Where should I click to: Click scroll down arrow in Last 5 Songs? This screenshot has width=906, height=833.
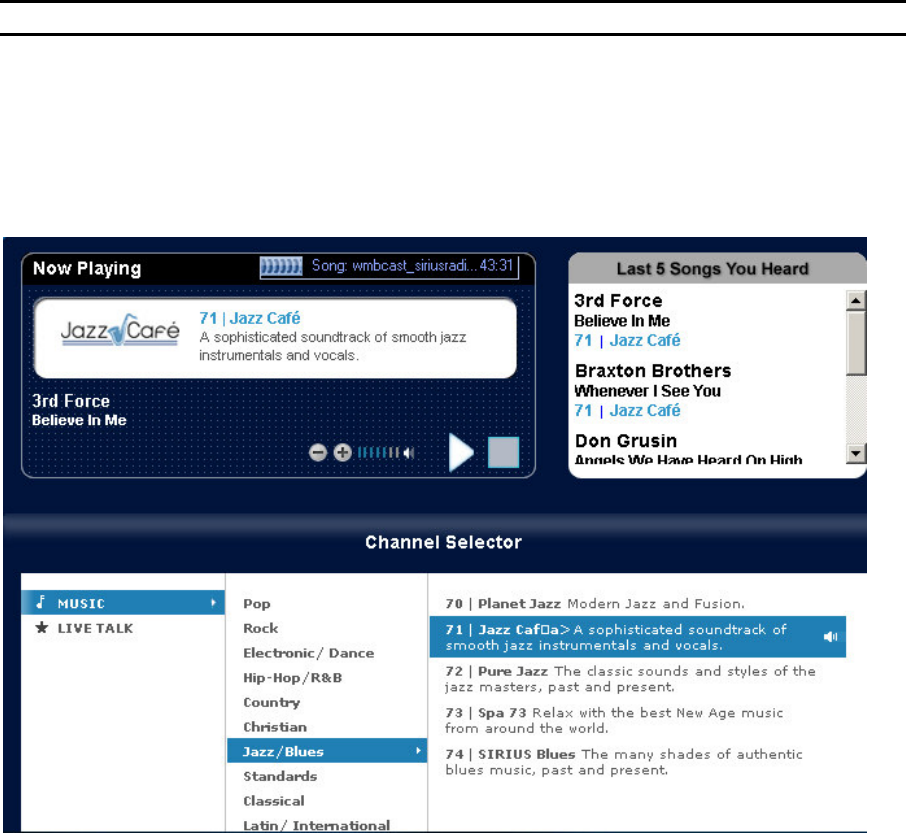(856, 453)
